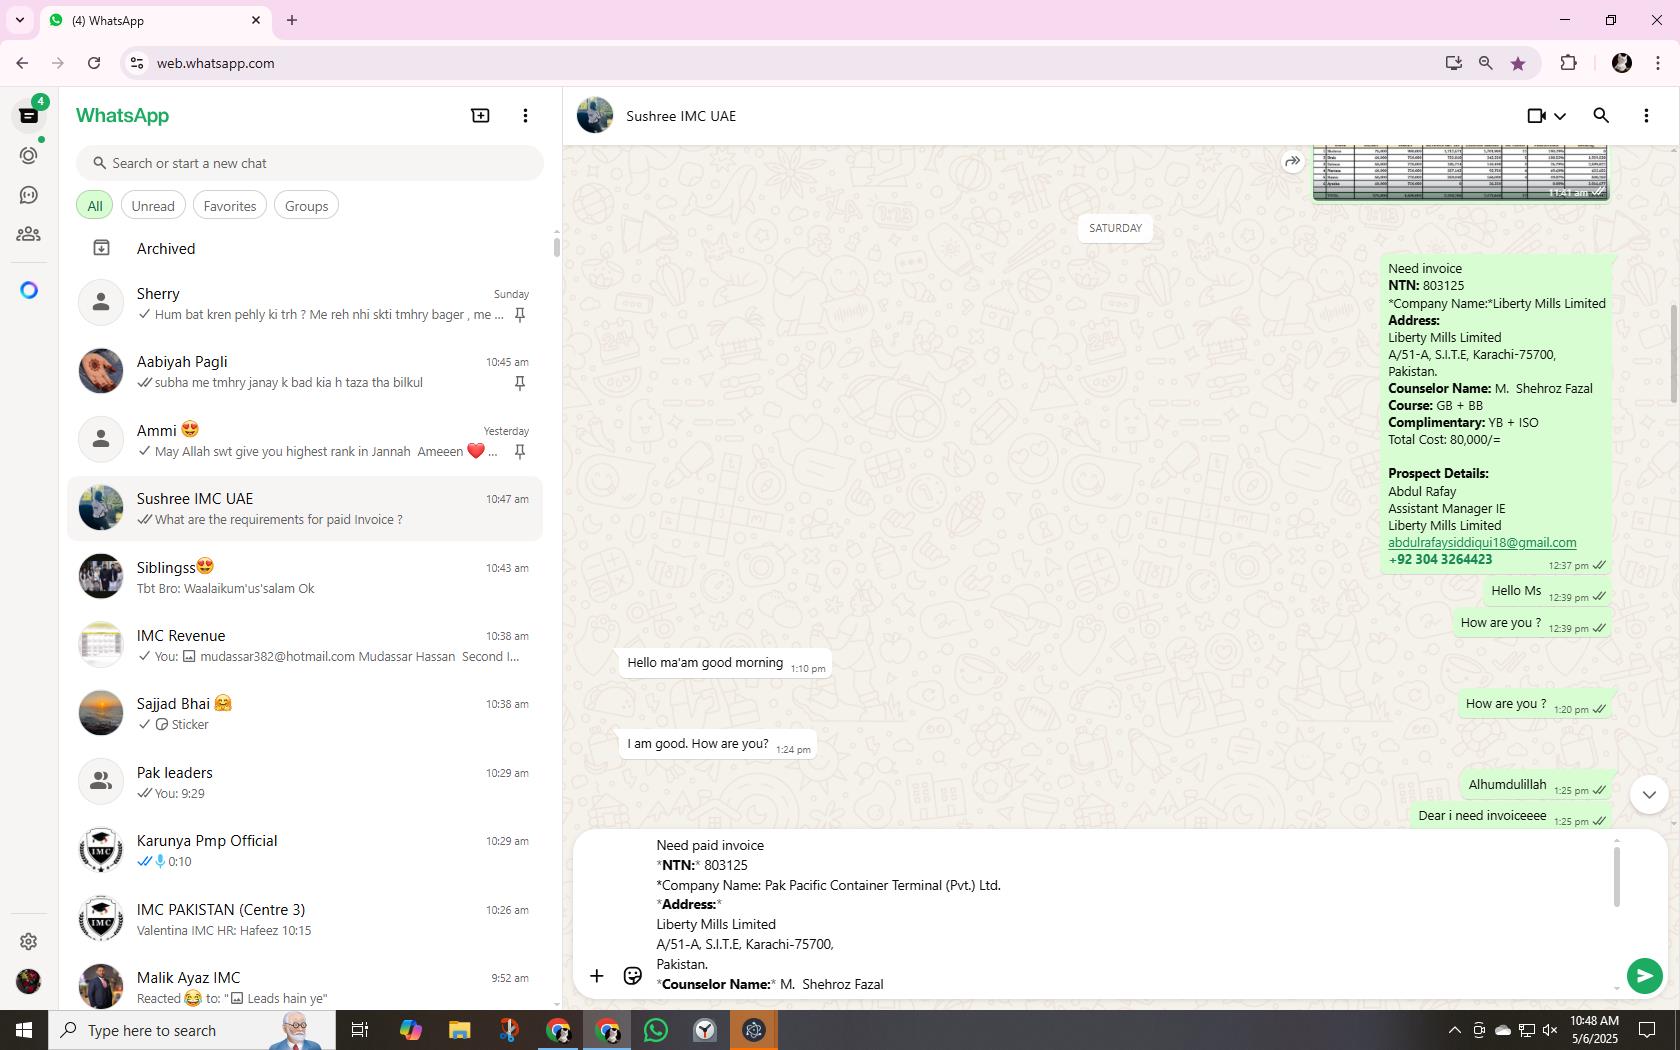
Task: Open Meta AI ring icon
Action: [28, 290]
